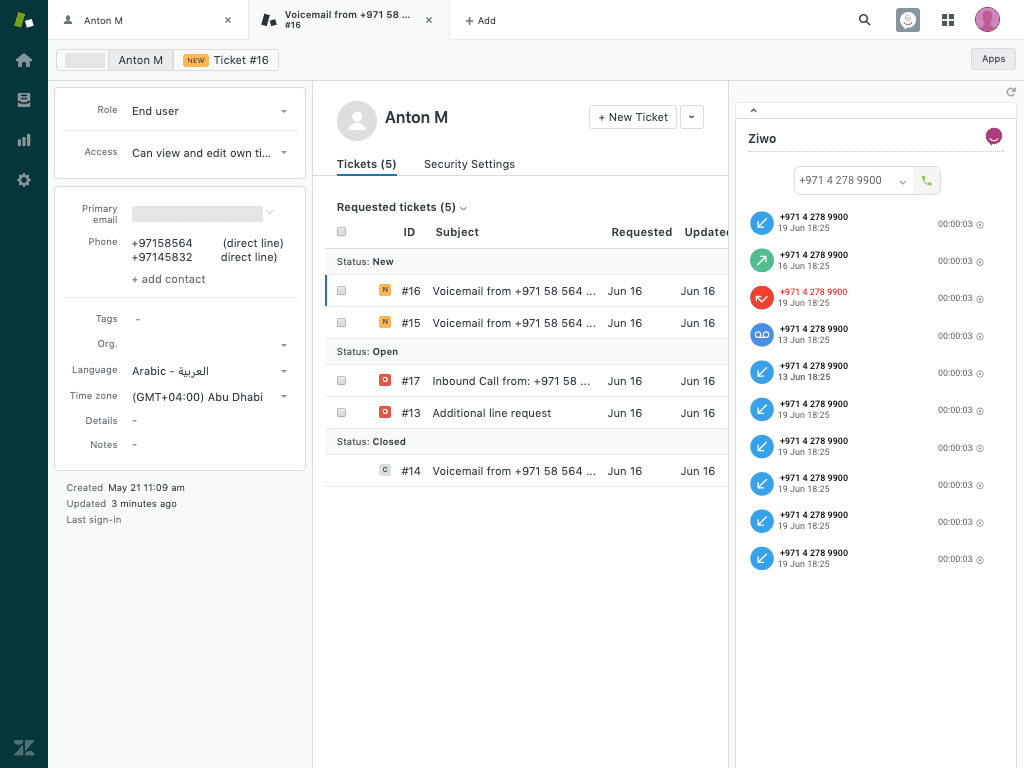Open the Admin gear icon
This screenshot has width=1024, height=768.
pyautogui.click(x=24, y=180)
